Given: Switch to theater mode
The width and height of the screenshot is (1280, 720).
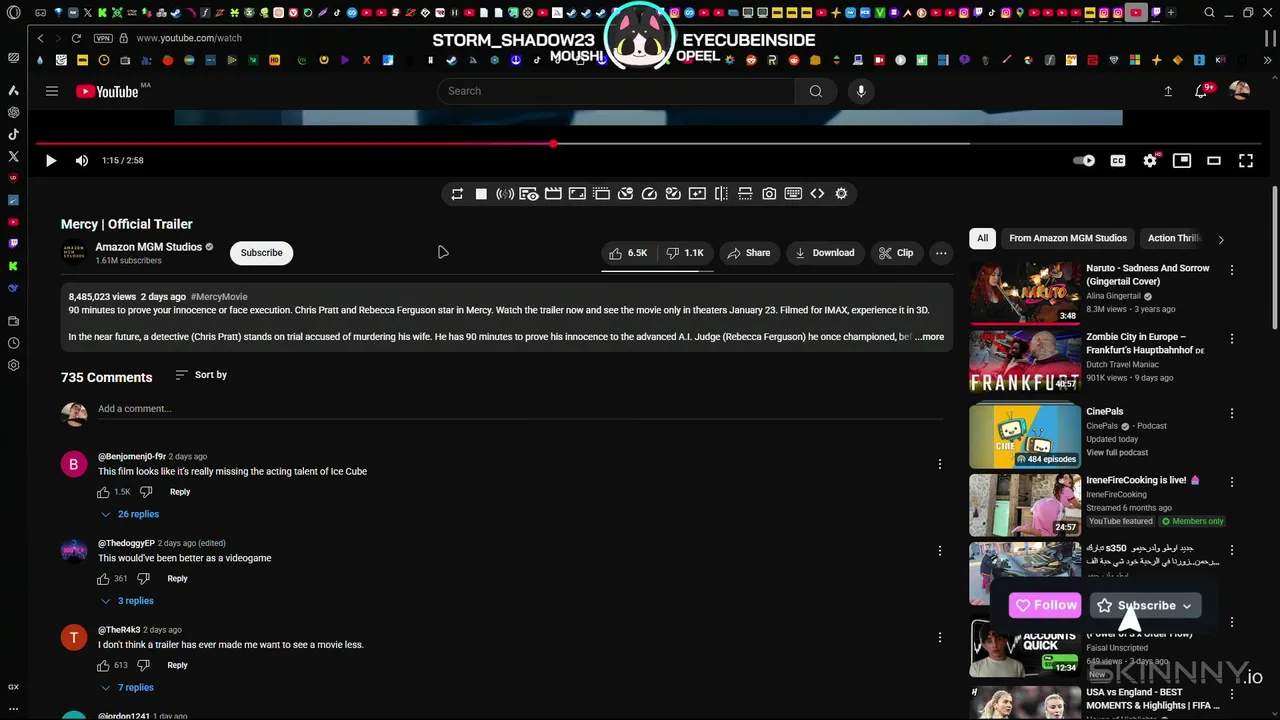Looking at the screenshot, I should (1214, 160).
